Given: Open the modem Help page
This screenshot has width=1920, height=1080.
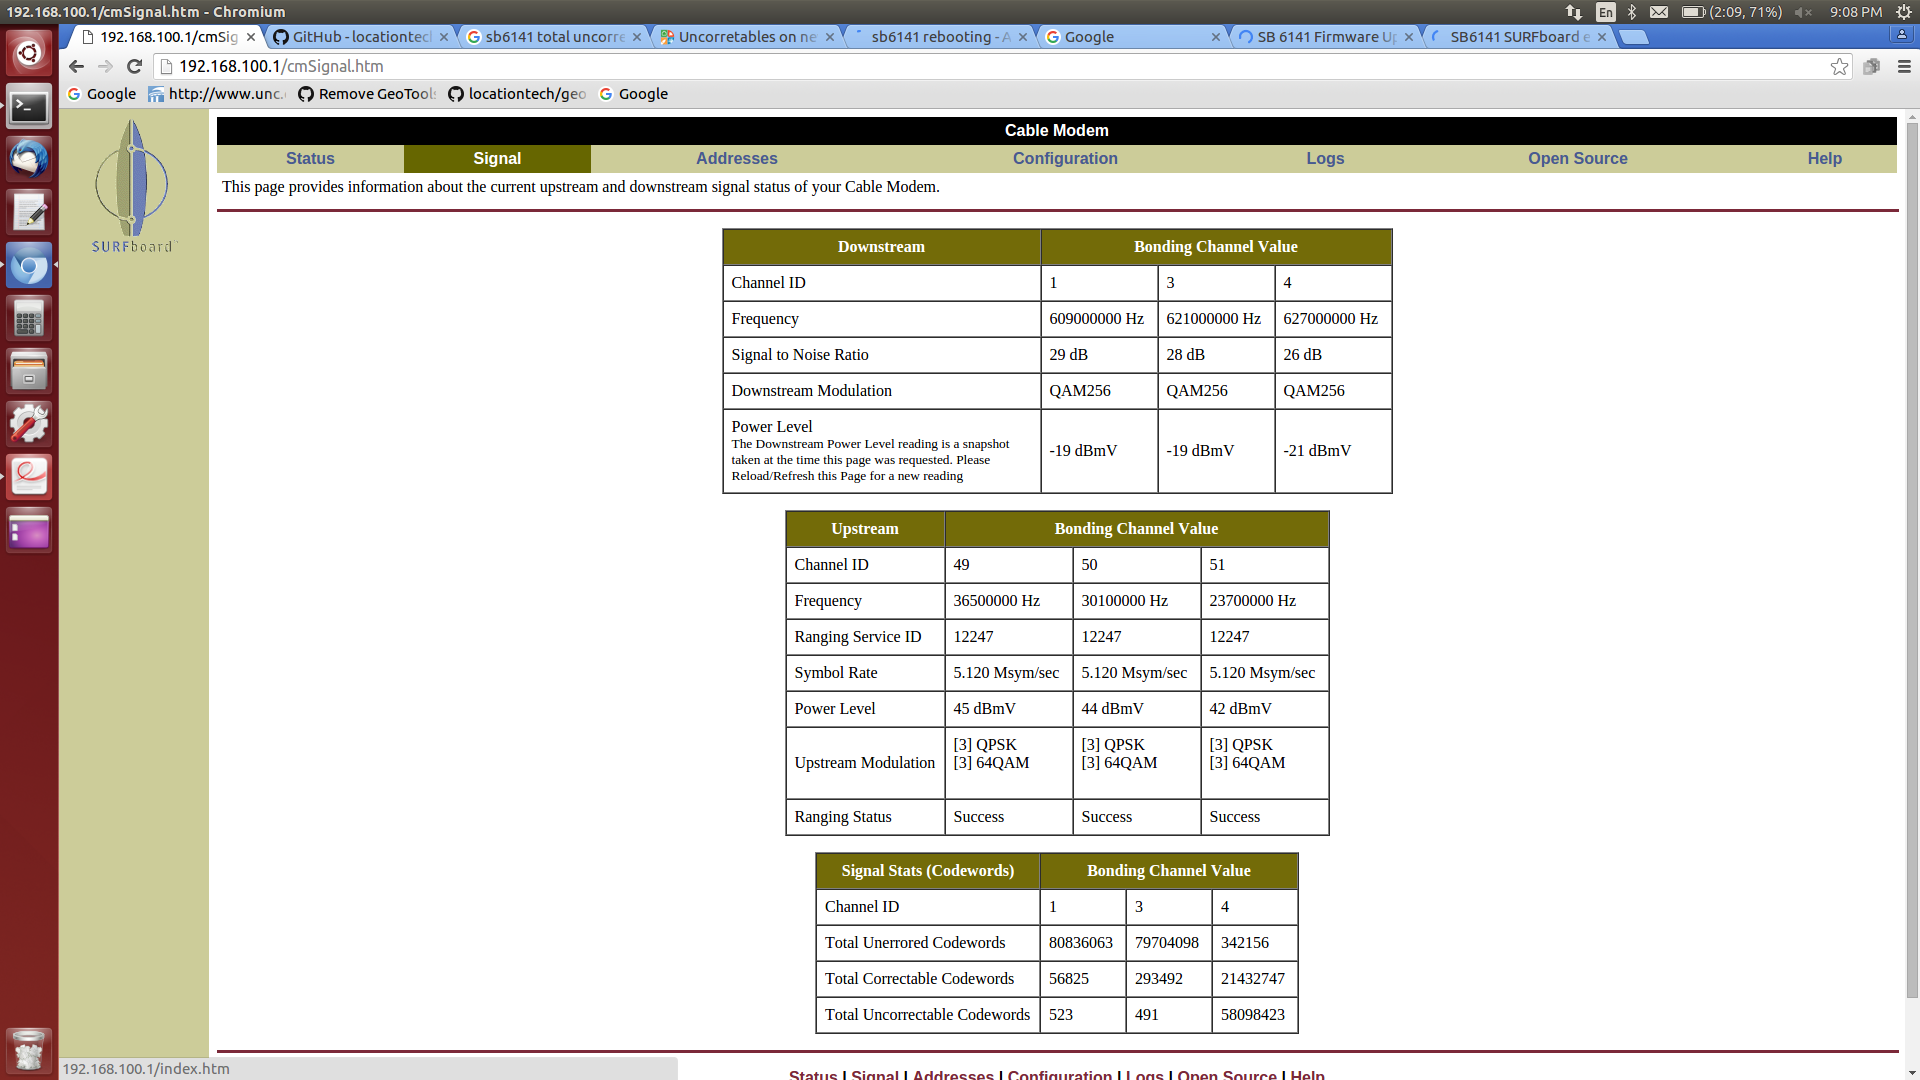Looking at the screenshot, I should pyautogui.click(x=1824, y=158).
